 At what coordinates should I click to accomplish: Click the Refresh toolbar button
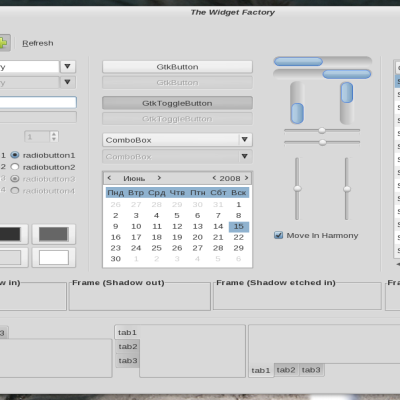[38, 43]
